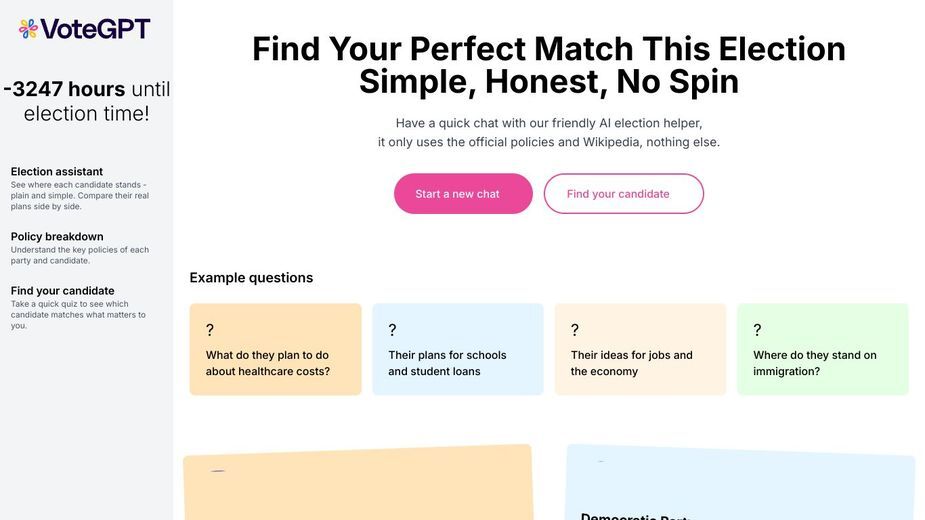
Task: Click question mark icon on immigration card
Action: coord(757,330)
